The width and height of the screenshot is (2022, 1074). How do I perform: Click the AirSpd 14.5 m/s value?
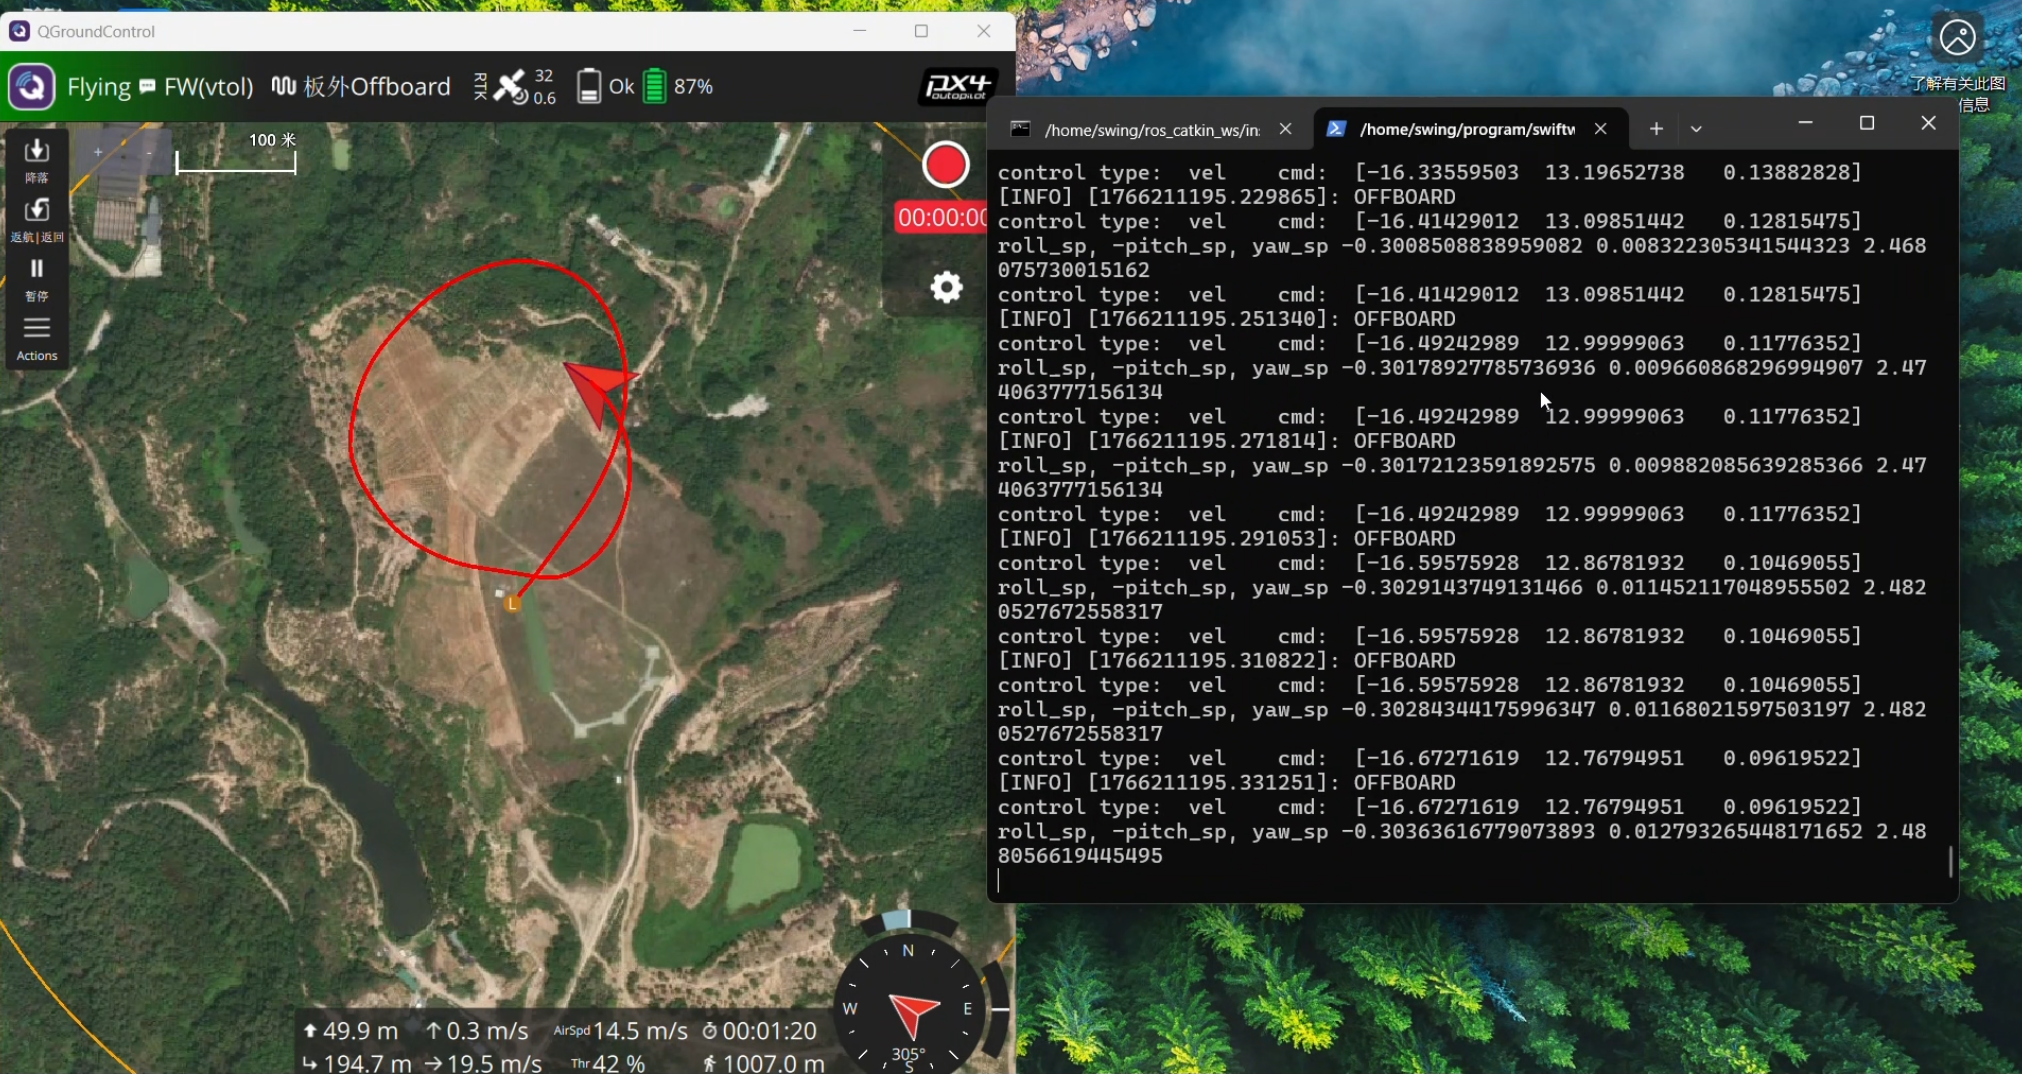620,1031
